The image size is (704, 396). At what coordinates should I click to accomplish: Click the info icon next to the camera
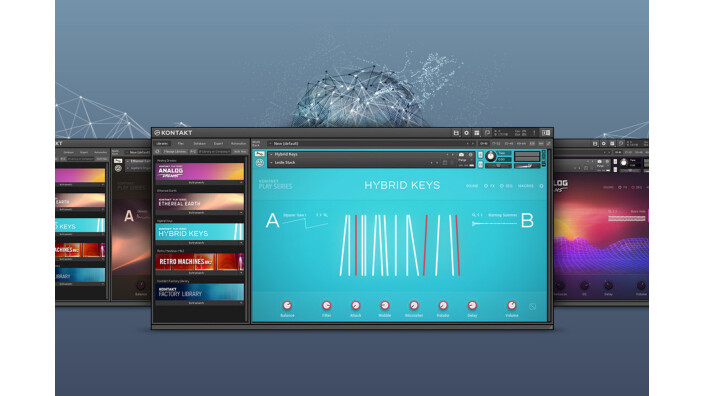point(471,154)
